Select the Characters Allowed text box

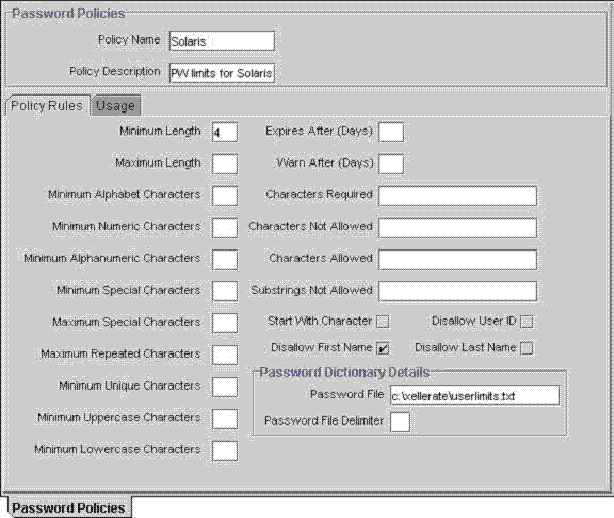point(457,260)
